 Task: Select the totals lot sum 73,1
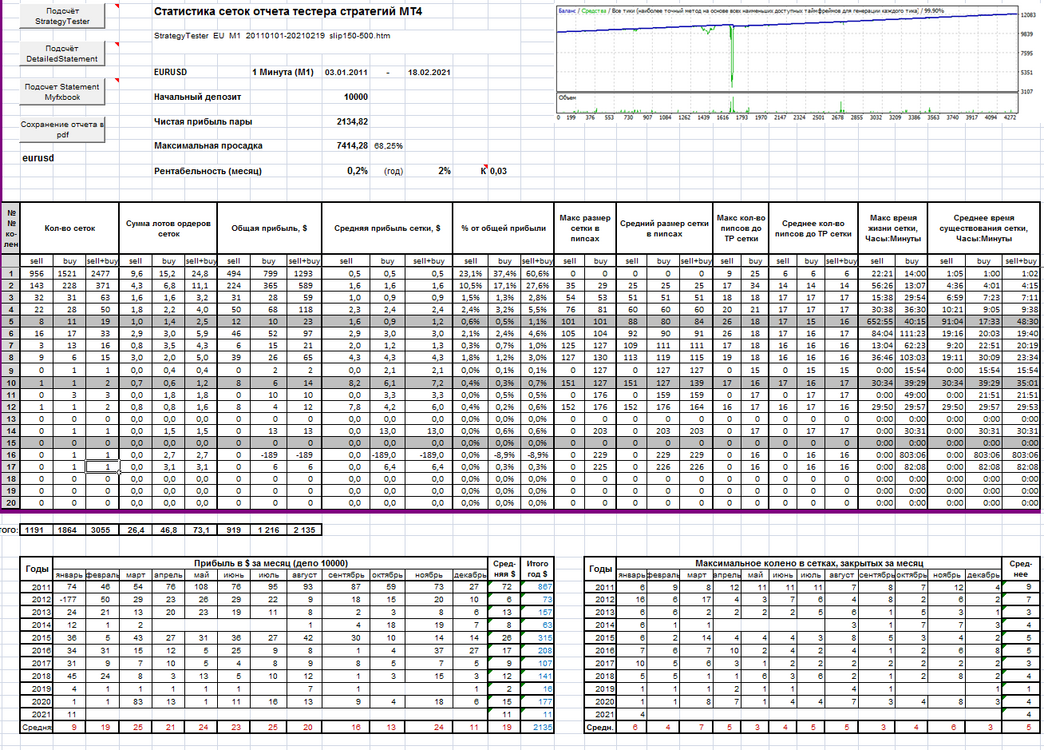pyautogui.click(x=200, y=530)
